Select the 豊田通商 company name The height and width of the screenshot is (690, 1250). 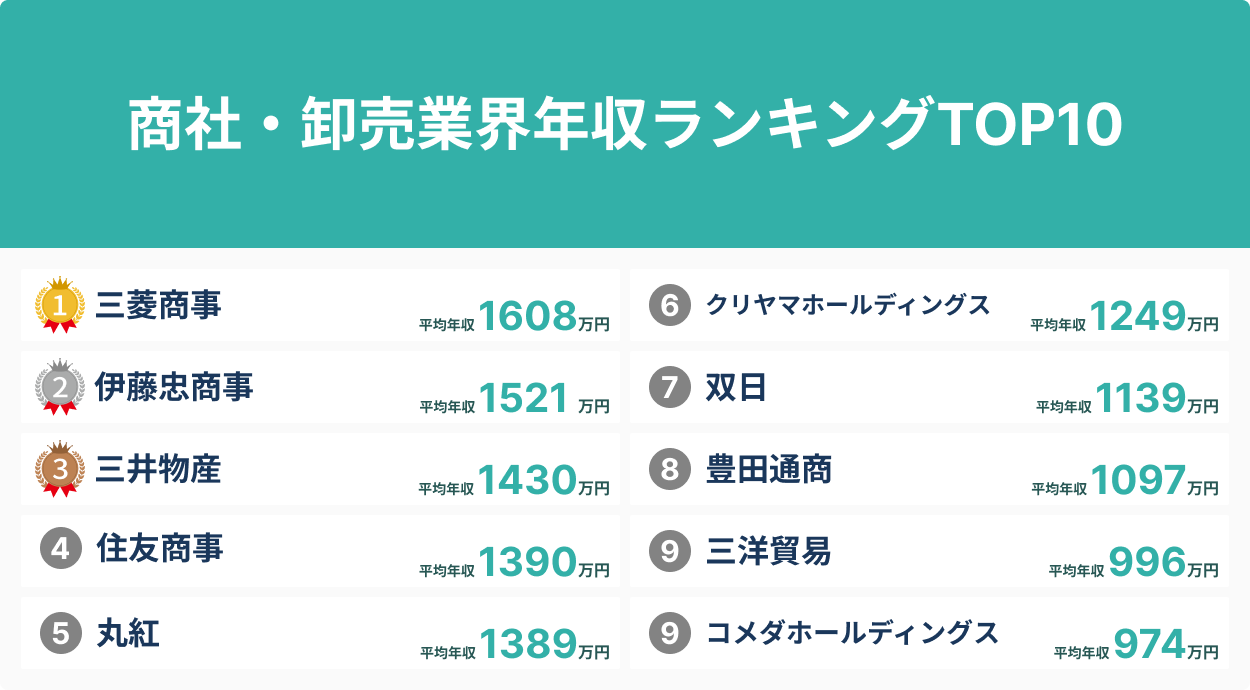[768, 469]
